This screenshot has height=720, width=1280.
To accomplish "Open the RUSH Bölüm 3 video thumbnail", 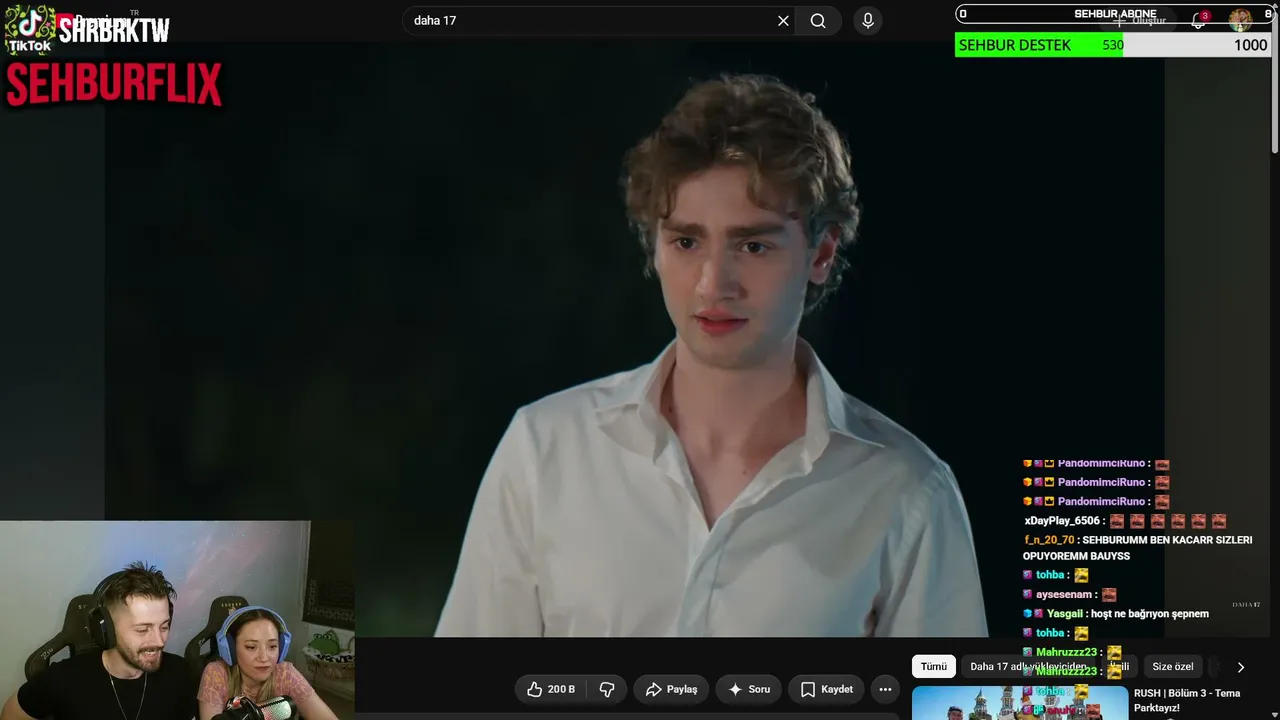I will coord(1019,703).
